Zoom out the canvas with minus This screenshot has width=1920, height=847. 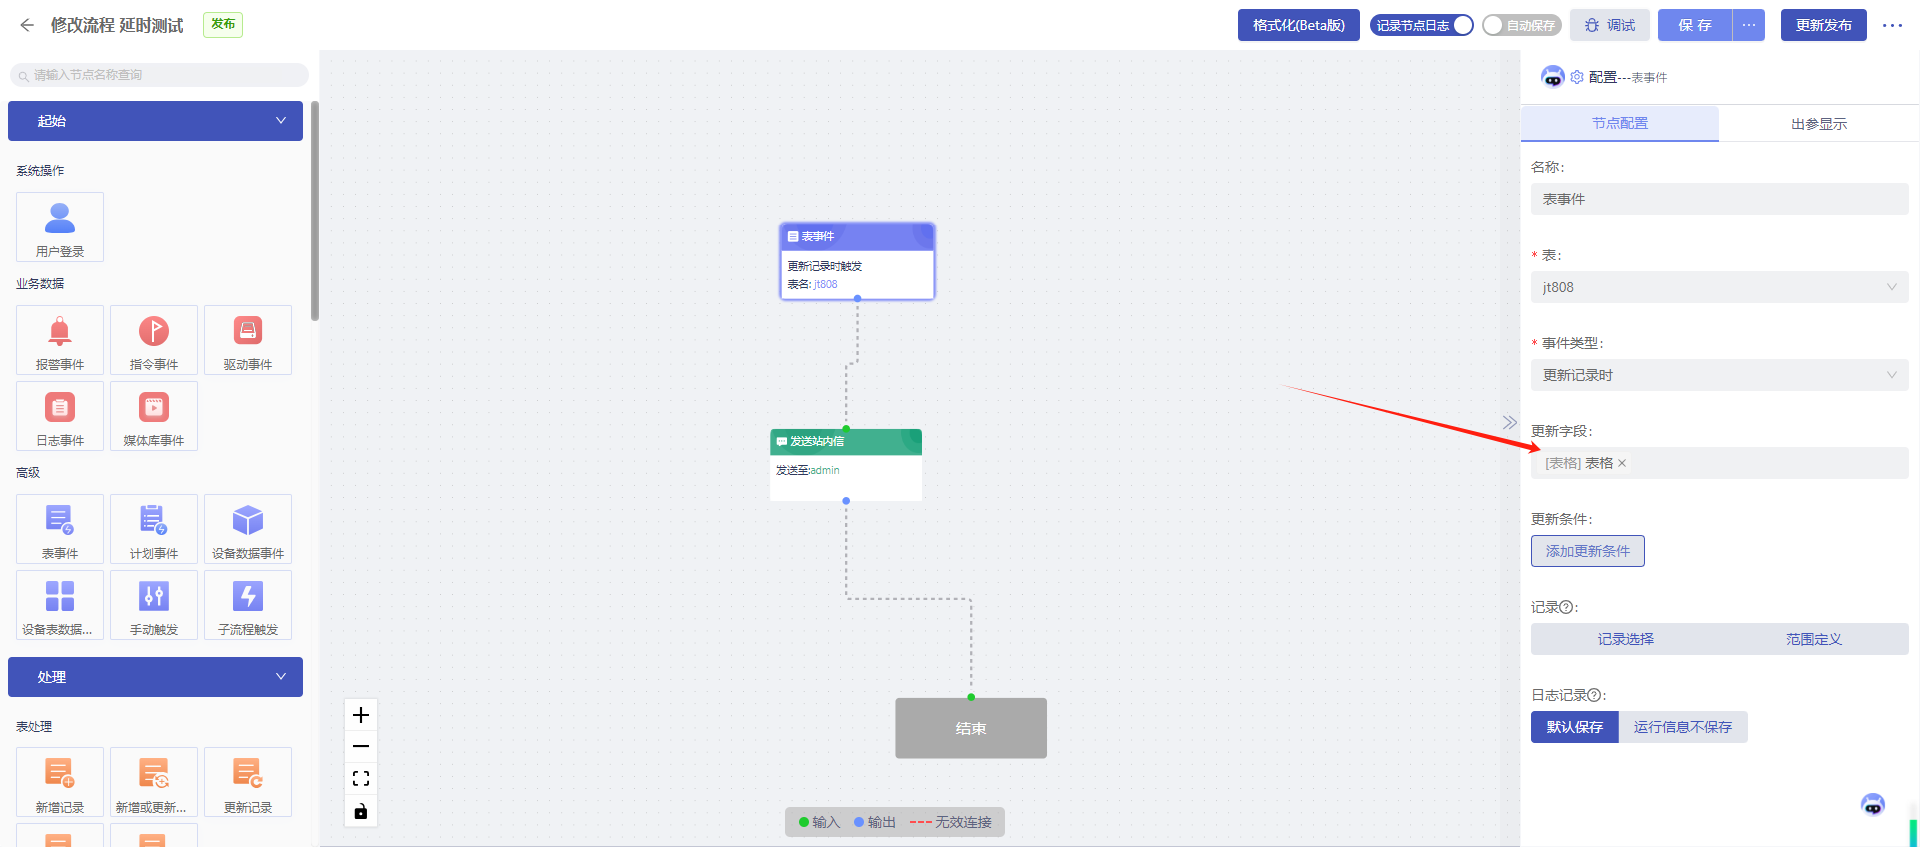pyautogui.click(x=361, y=747)
